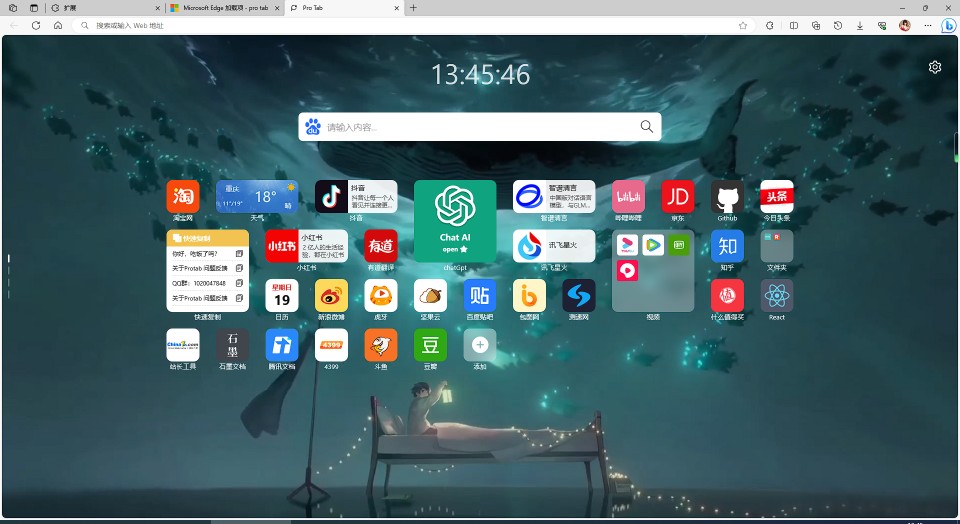Toggle split screen view
The image size is (960, 524).
click(x=794, y=26)
